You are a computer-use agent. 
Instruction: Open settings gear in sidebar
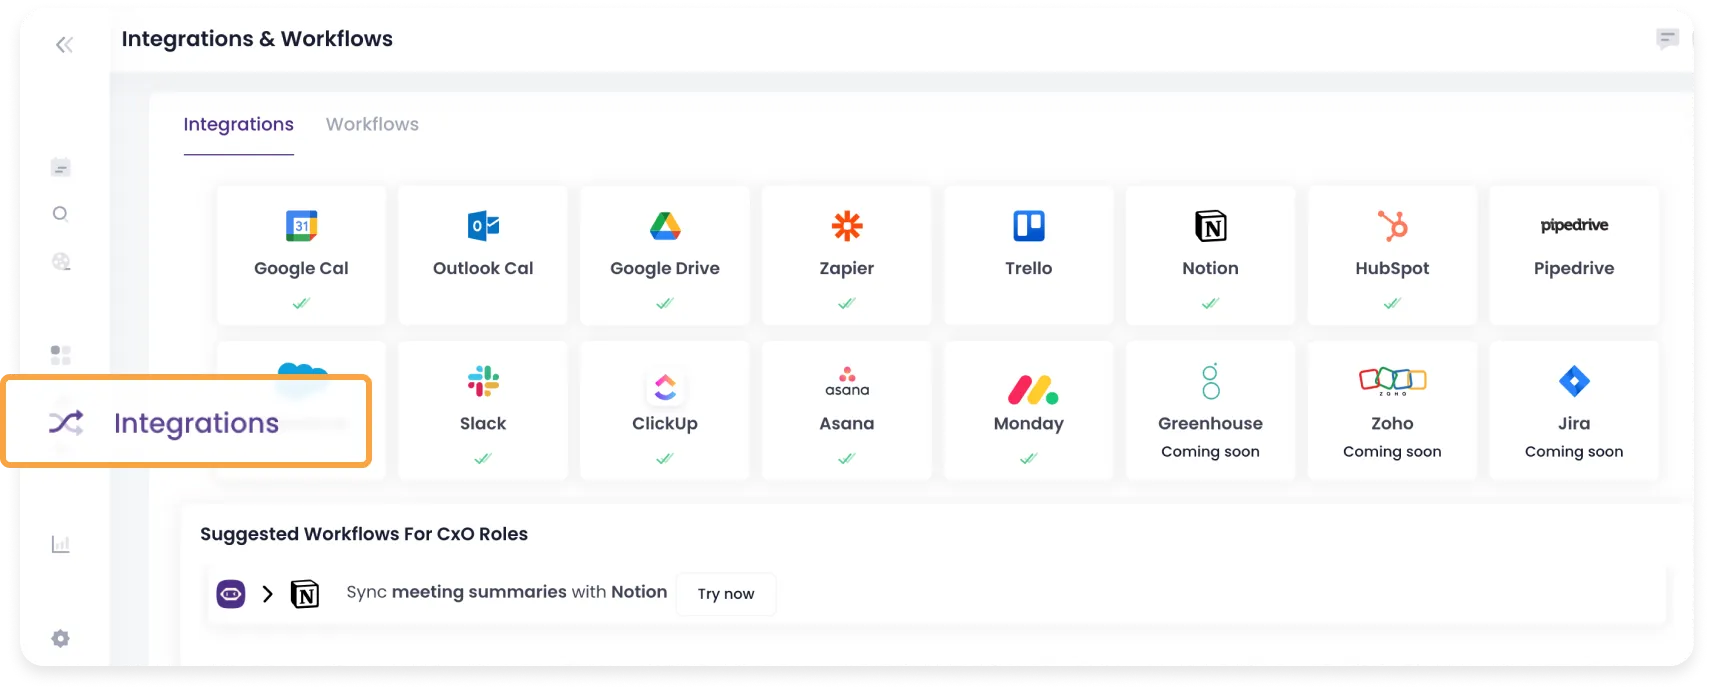click(x=60, y=638)
